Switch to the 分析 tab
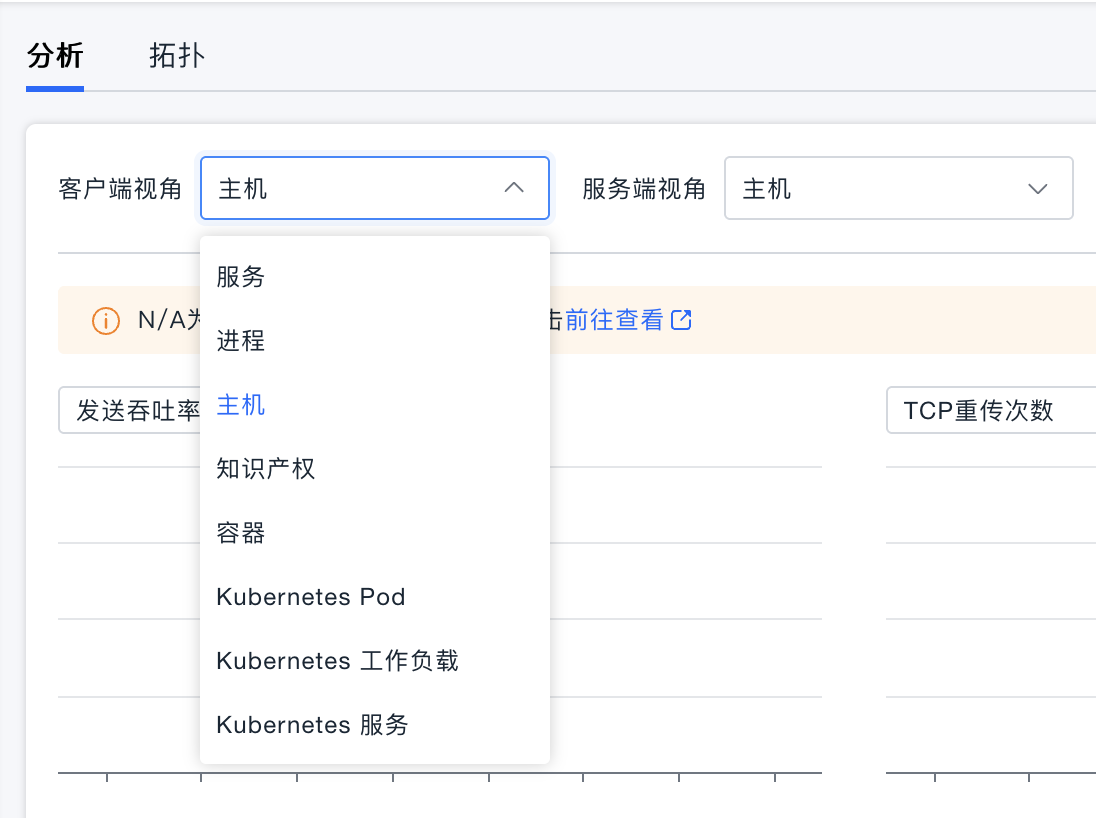1096x818 pixels. tap(55, 56)
